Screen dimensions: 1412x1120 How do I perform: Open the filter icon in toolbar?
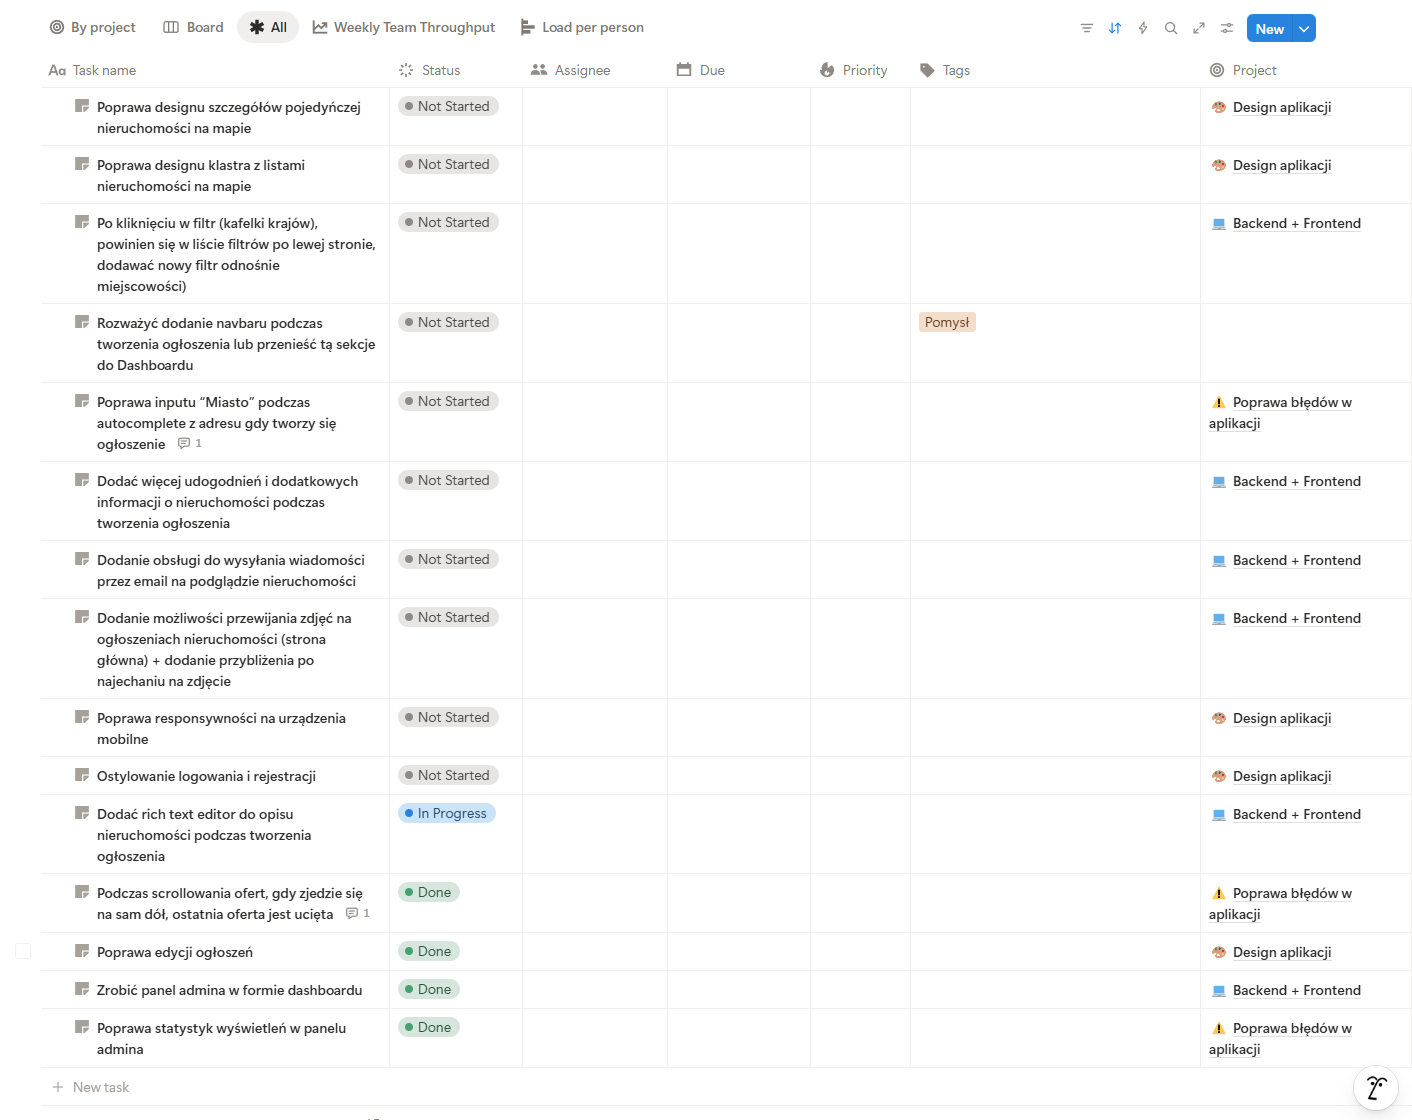pos(1087,28)
